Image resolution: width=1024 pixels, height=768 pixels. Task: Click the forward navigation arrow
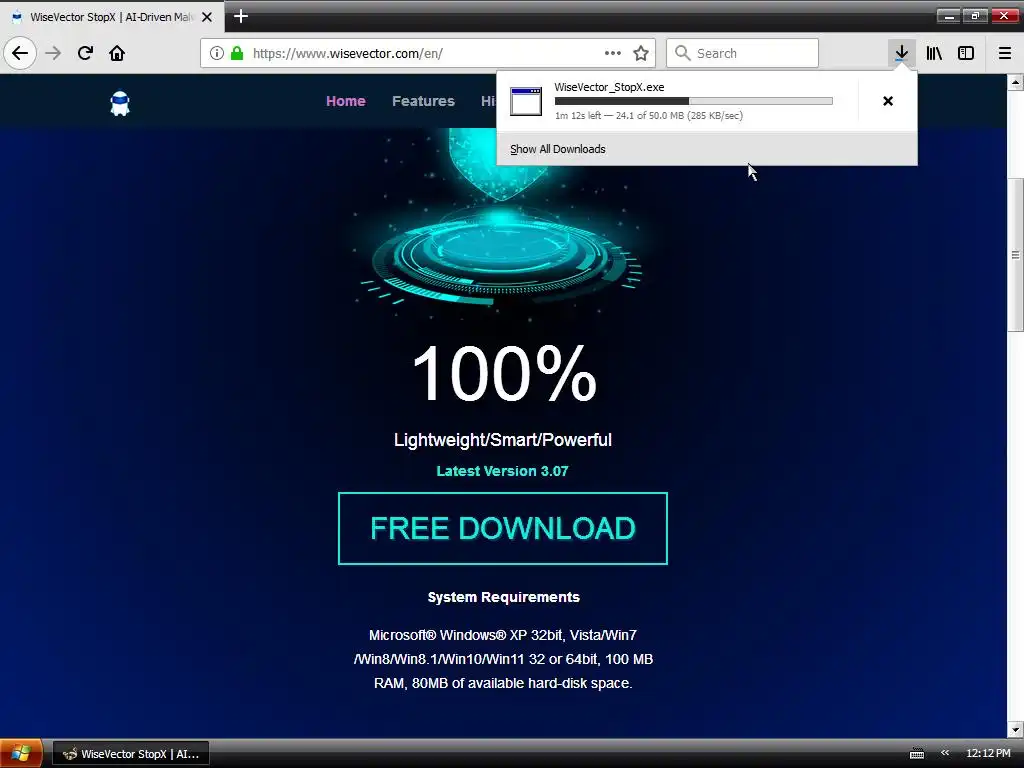pos(54,53)
